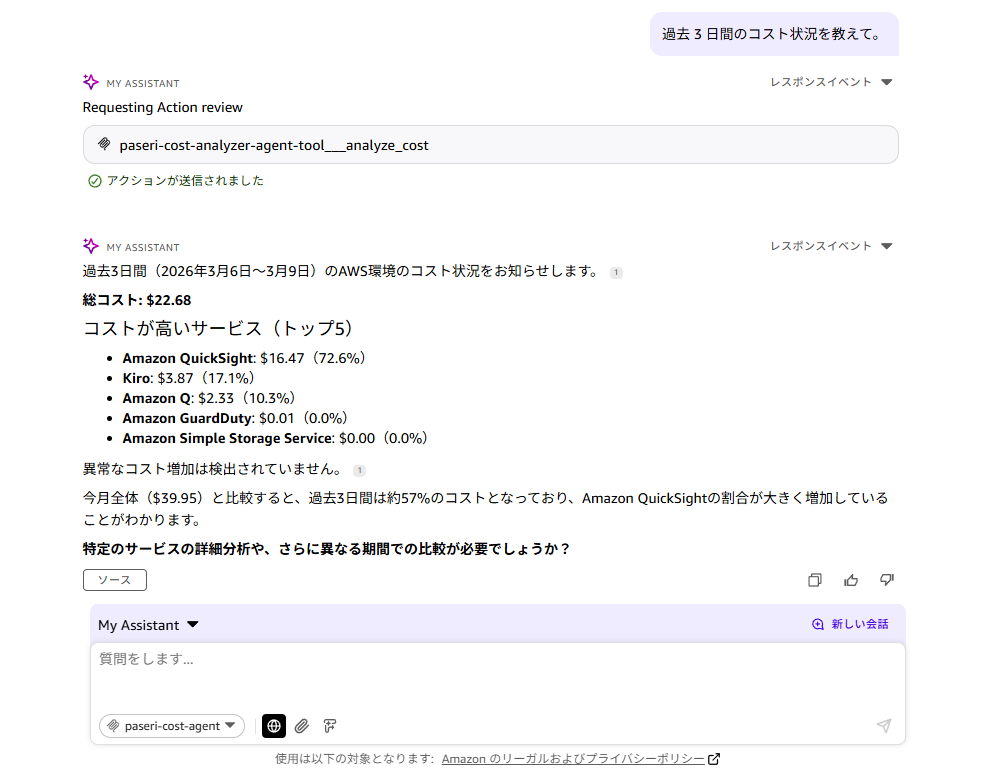Click the user message about past 3 days cost
996x771 pixels.
pos(773,34)
